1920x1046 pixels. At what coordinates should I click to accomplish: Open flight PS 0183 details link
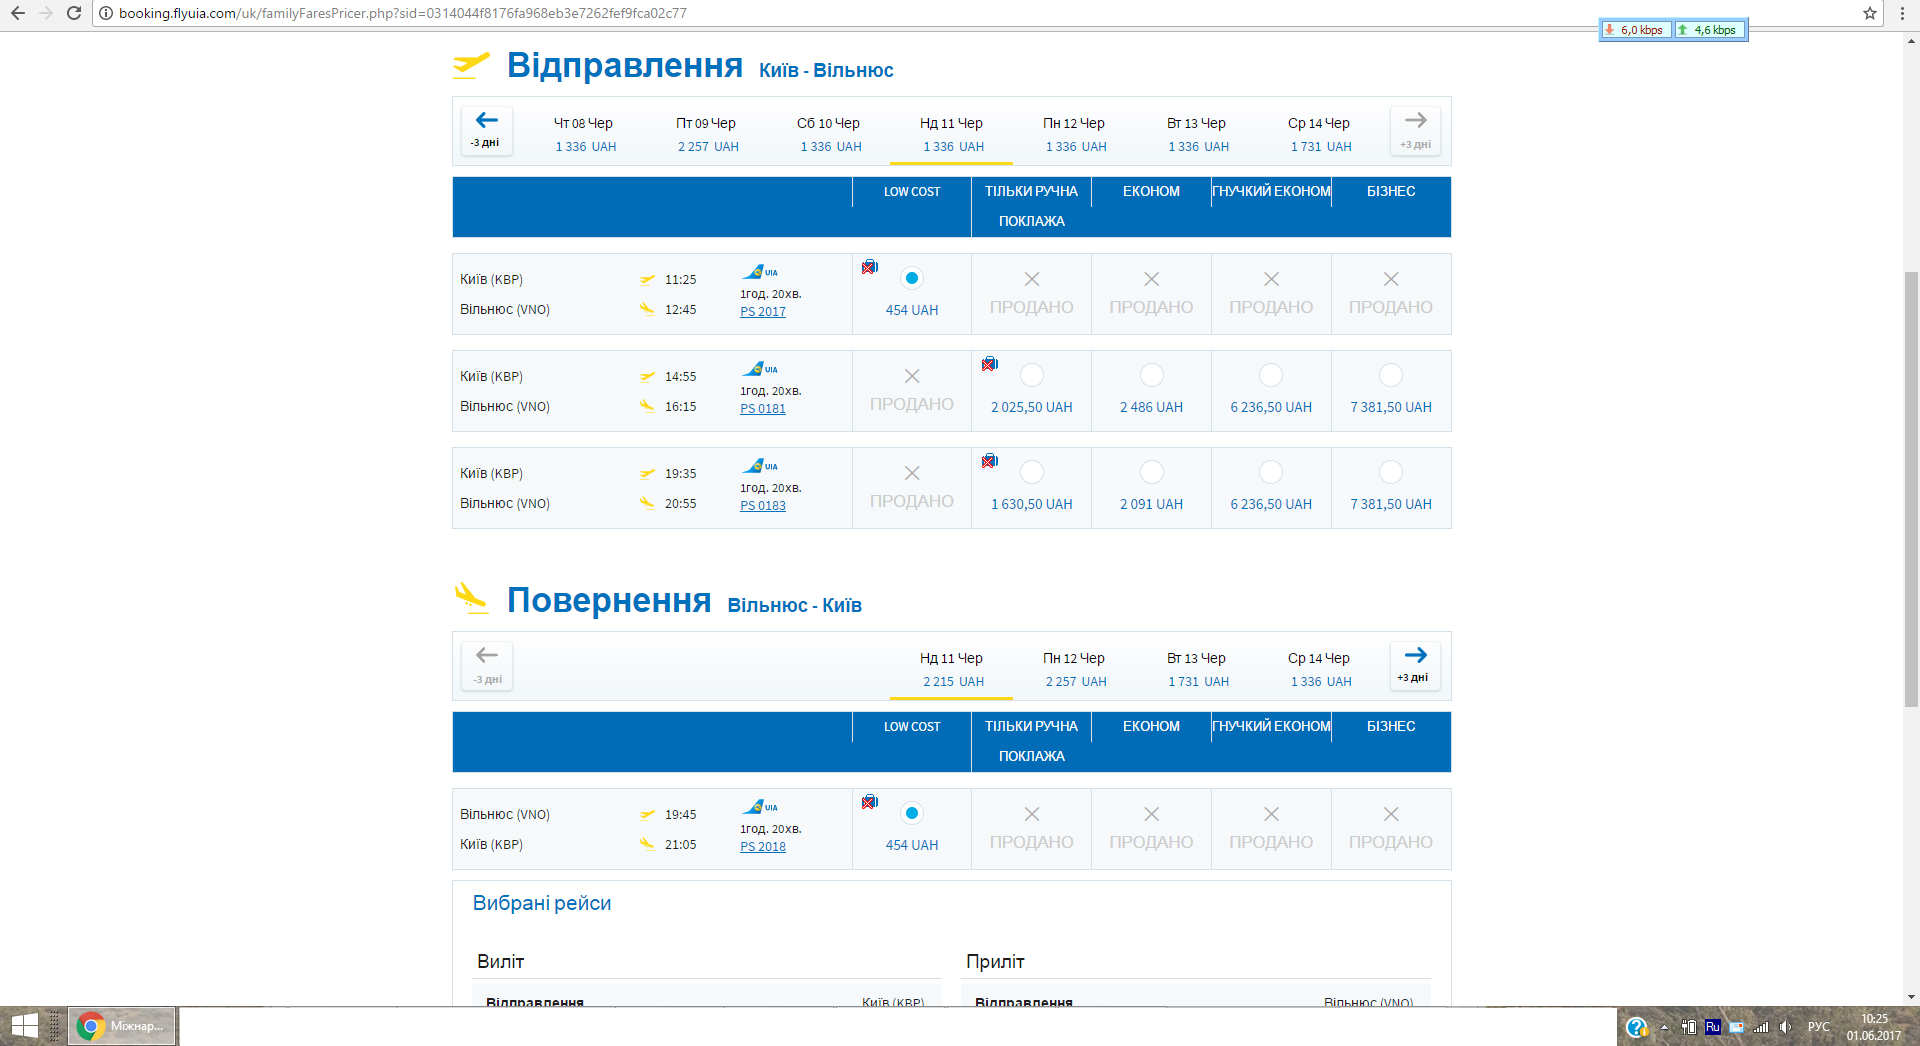pyautogui.click(x=763, y=506)
